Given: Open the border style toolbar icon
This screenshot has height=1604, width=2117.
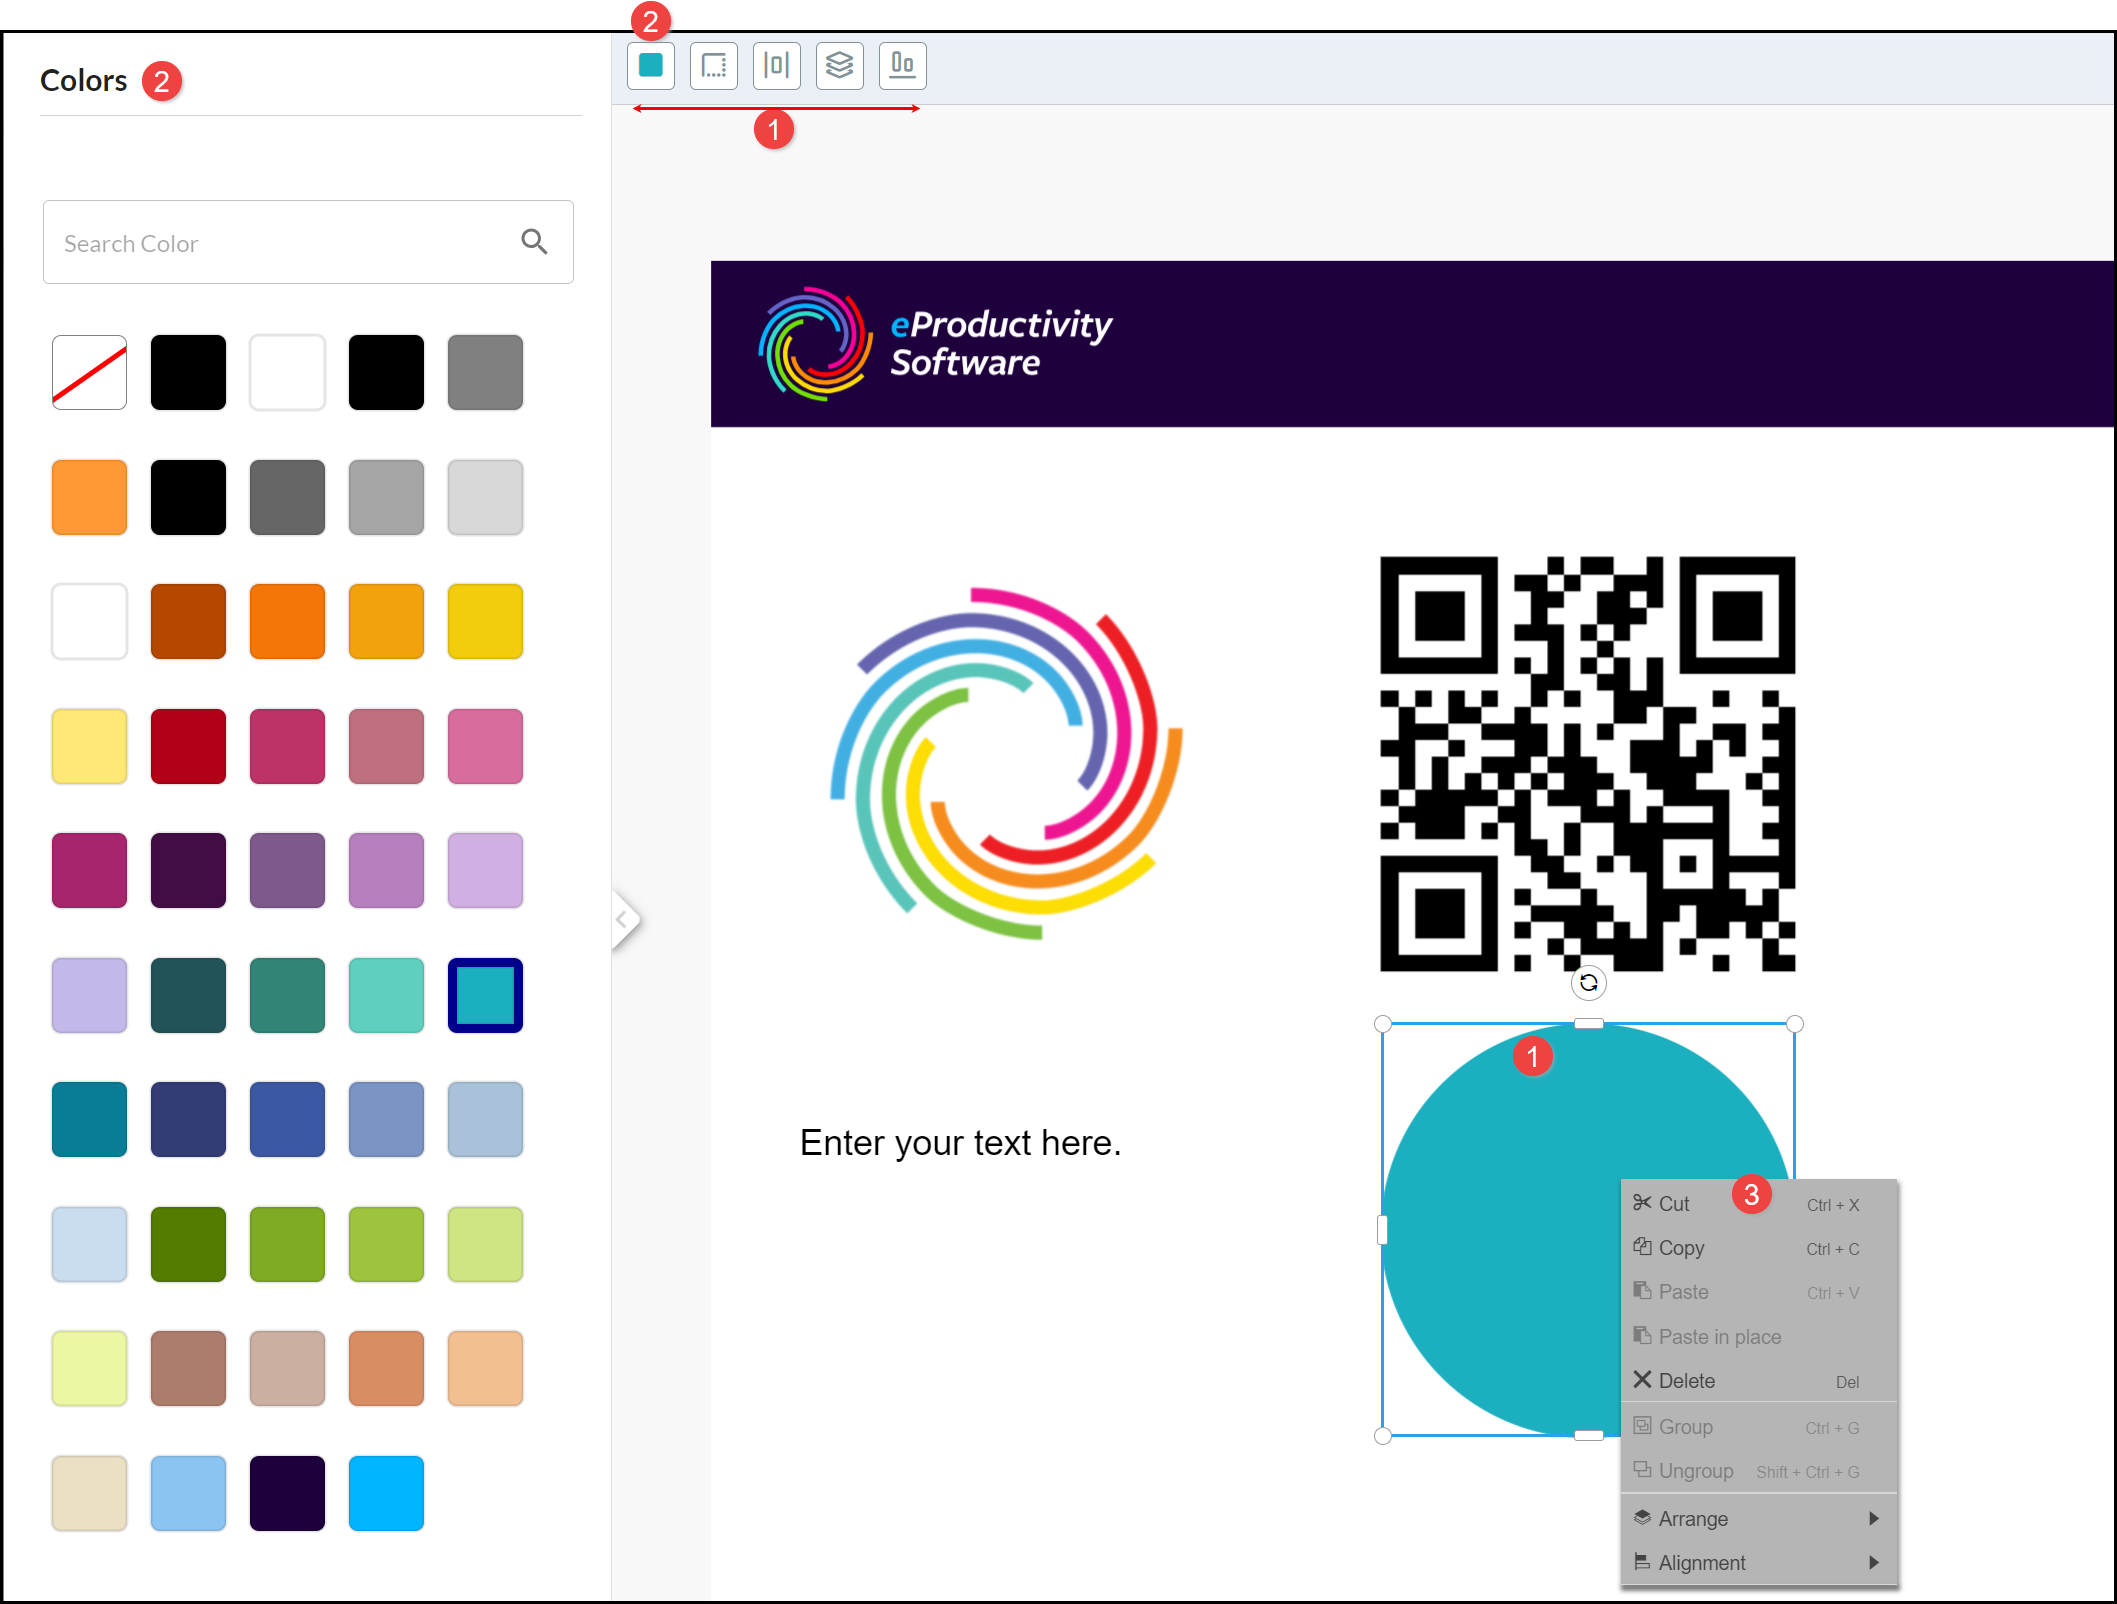Looking at the screenshot, I should coord(714,66).
